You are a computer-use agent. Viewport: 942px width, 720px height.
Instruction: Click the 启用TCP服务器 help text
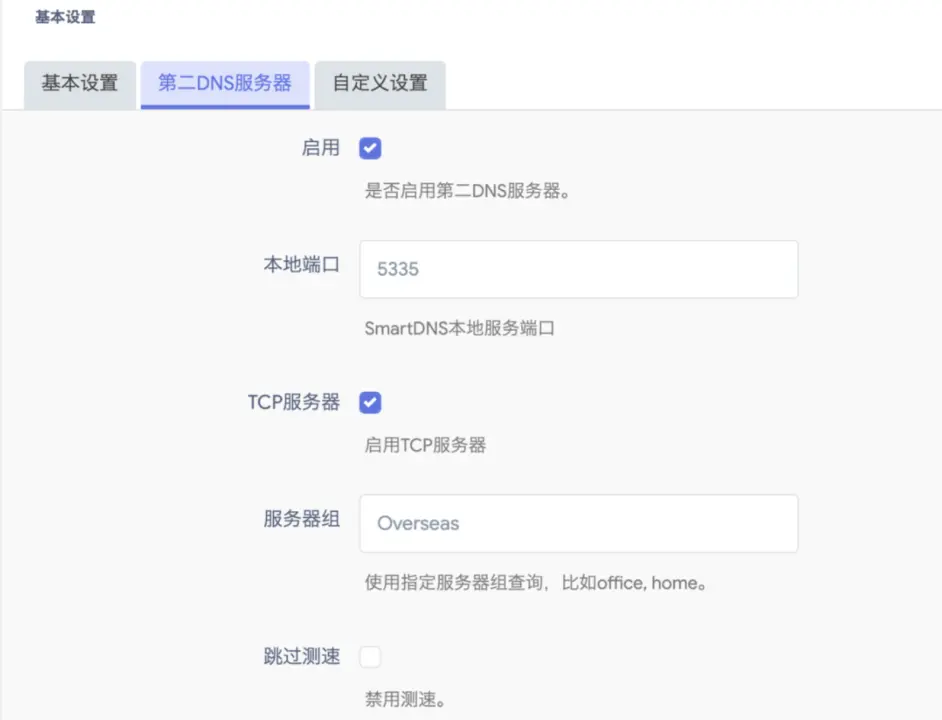pyautogui.click(x=425, y=445)
